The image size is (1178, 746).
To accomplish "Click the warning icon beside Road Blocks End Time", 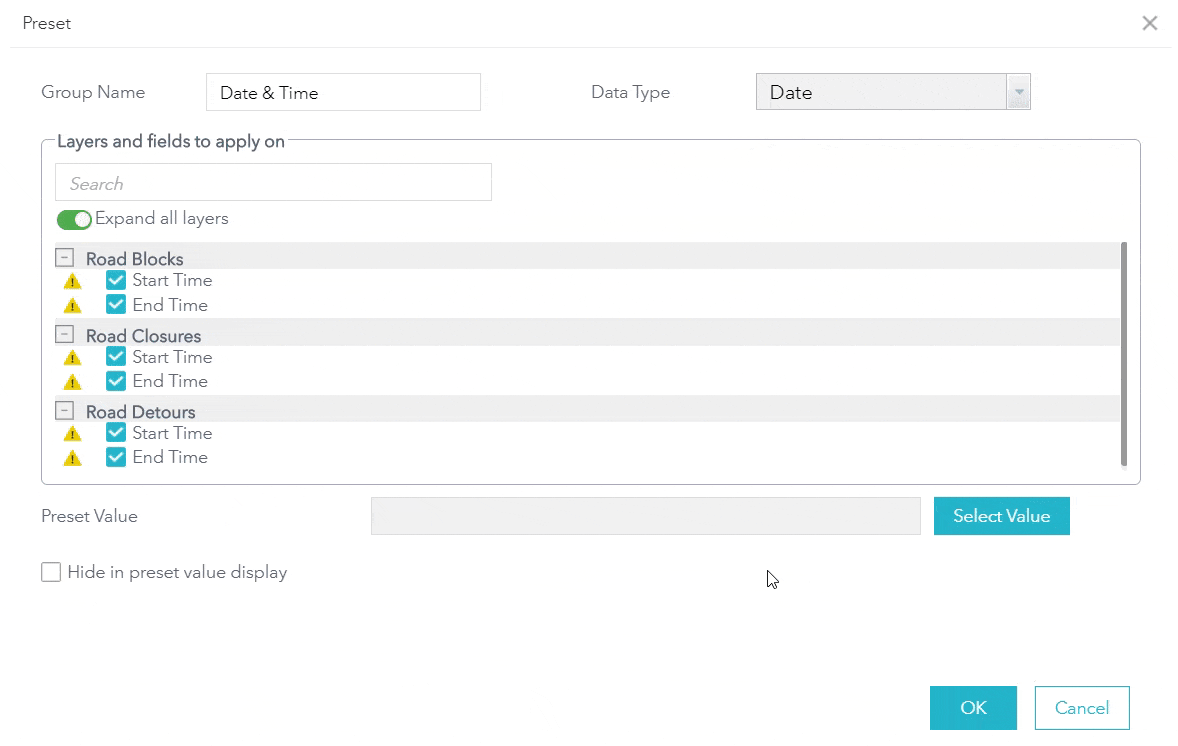I will coord(72,305).
